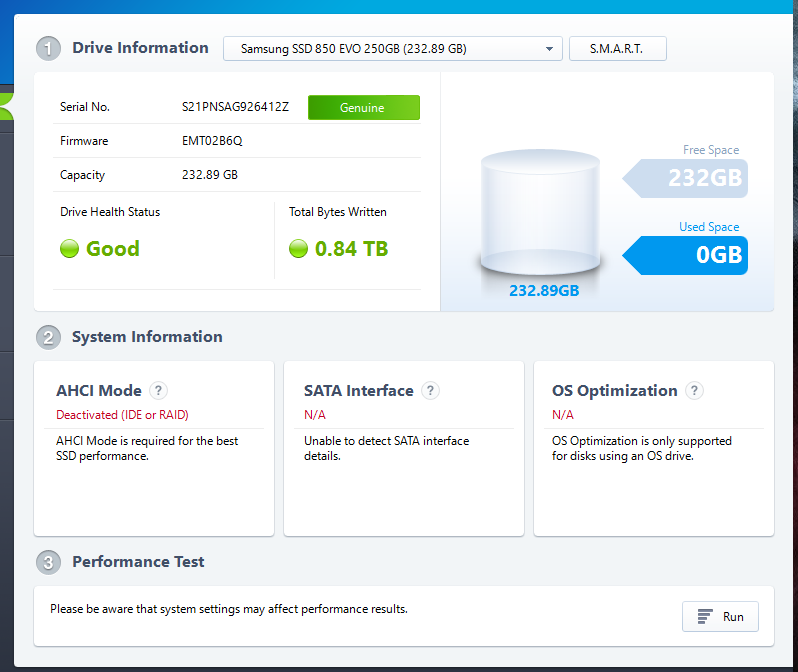
Task: Click the Firmware label
Action: tap(84, 141)
